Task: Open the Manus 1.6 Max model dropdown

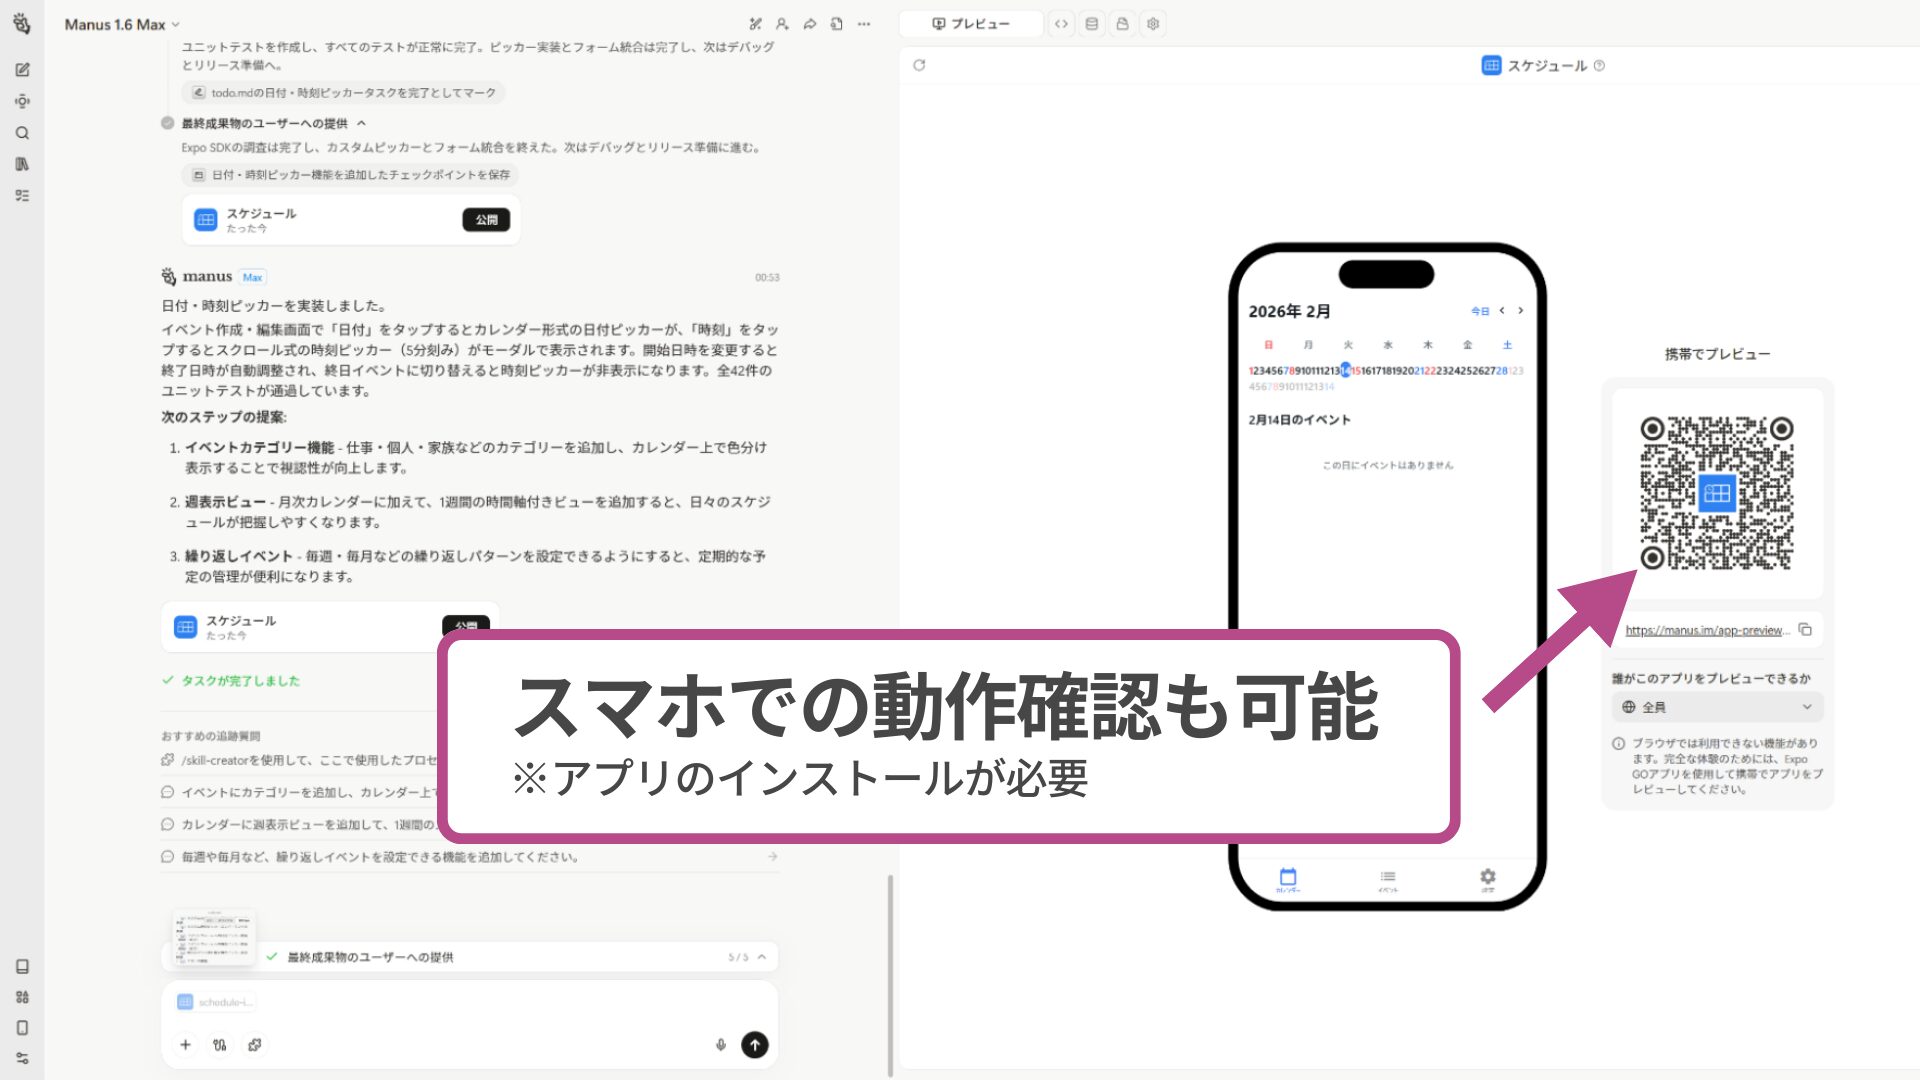Action: 120,24
